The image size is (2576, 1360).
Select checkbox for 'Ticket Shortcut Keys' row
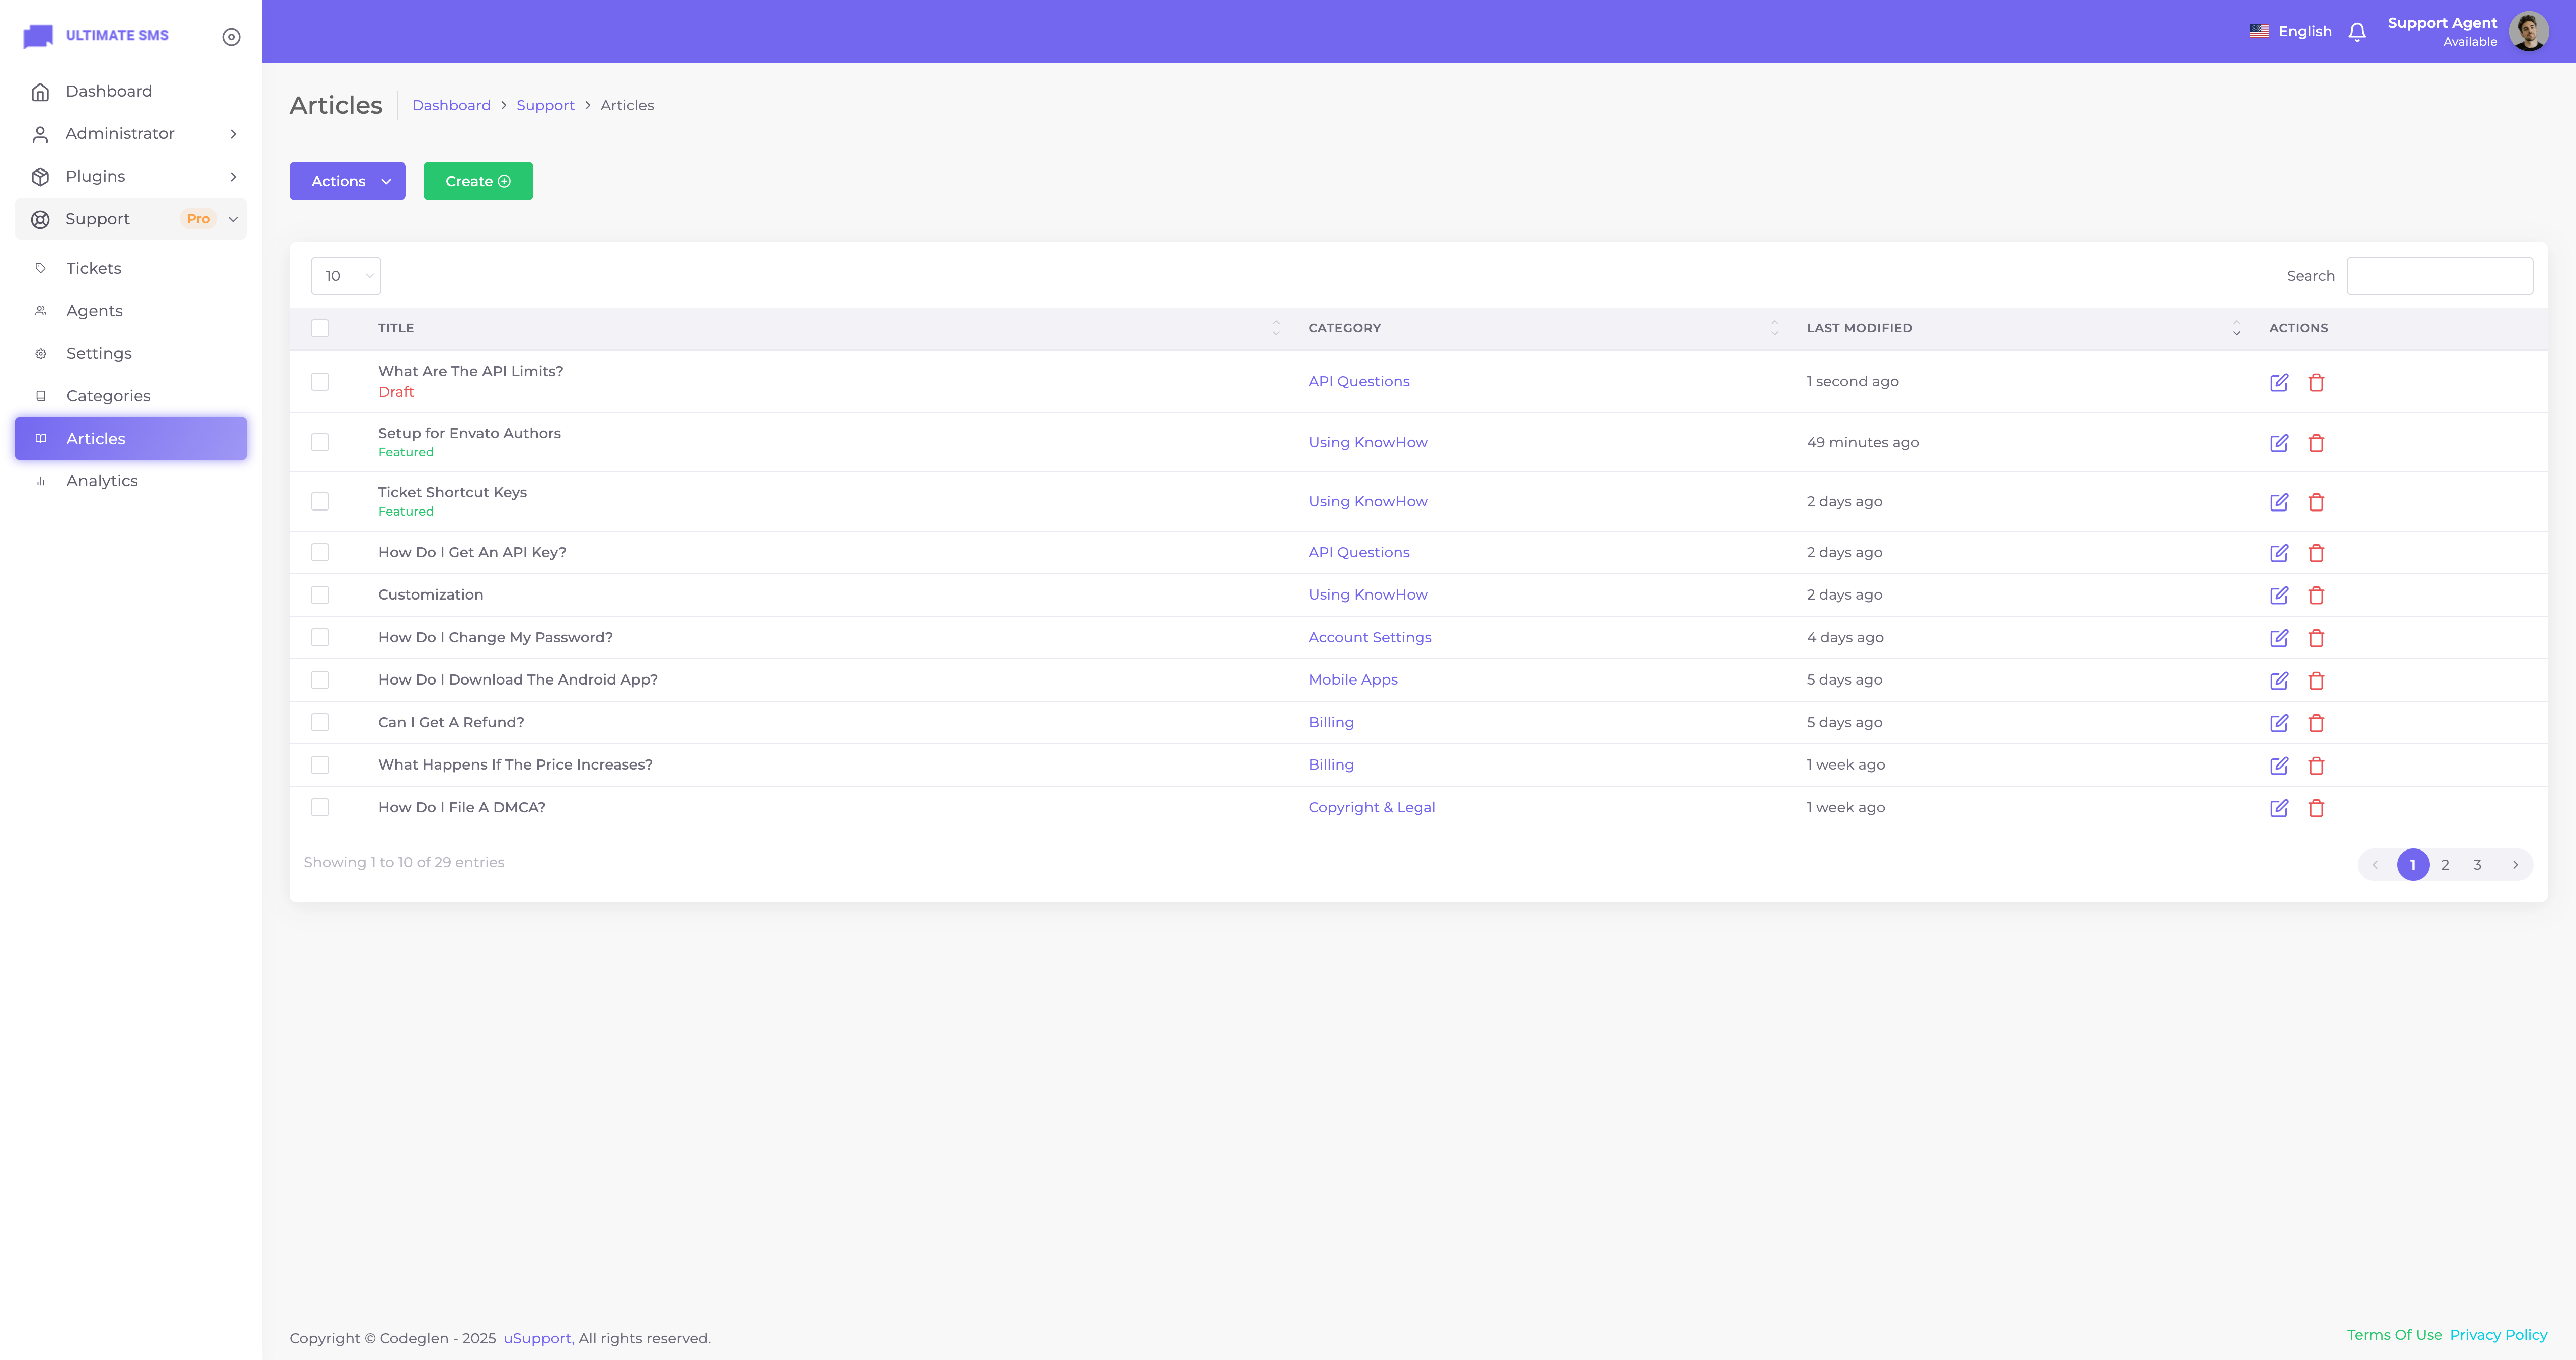tap(320, 501)
